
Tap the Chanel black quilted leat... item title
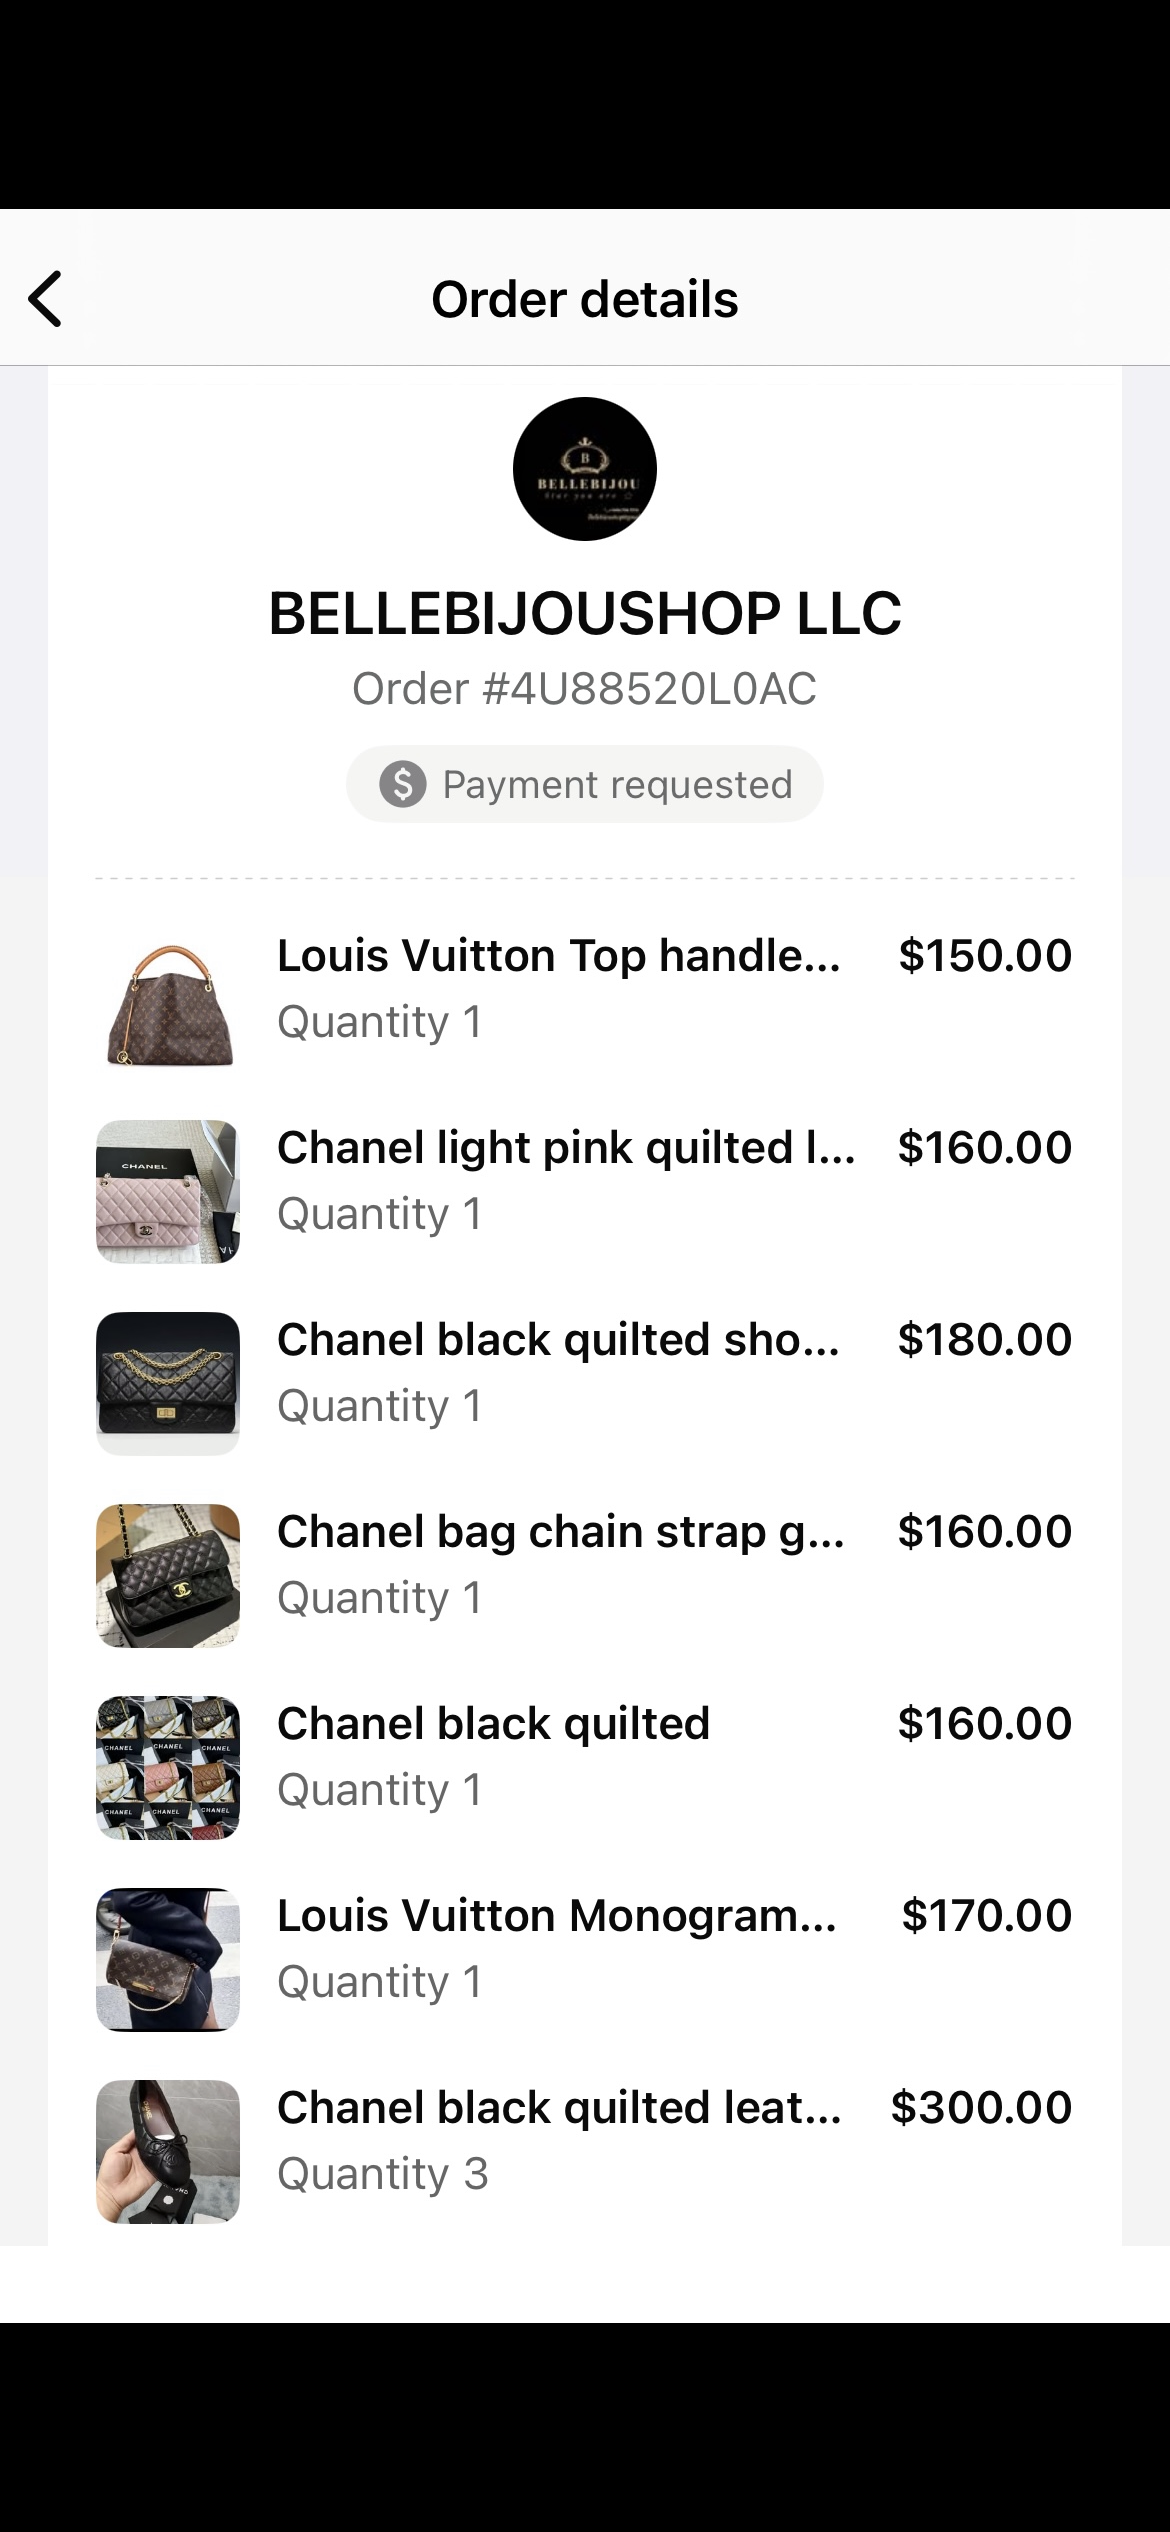coord(559,2108)
